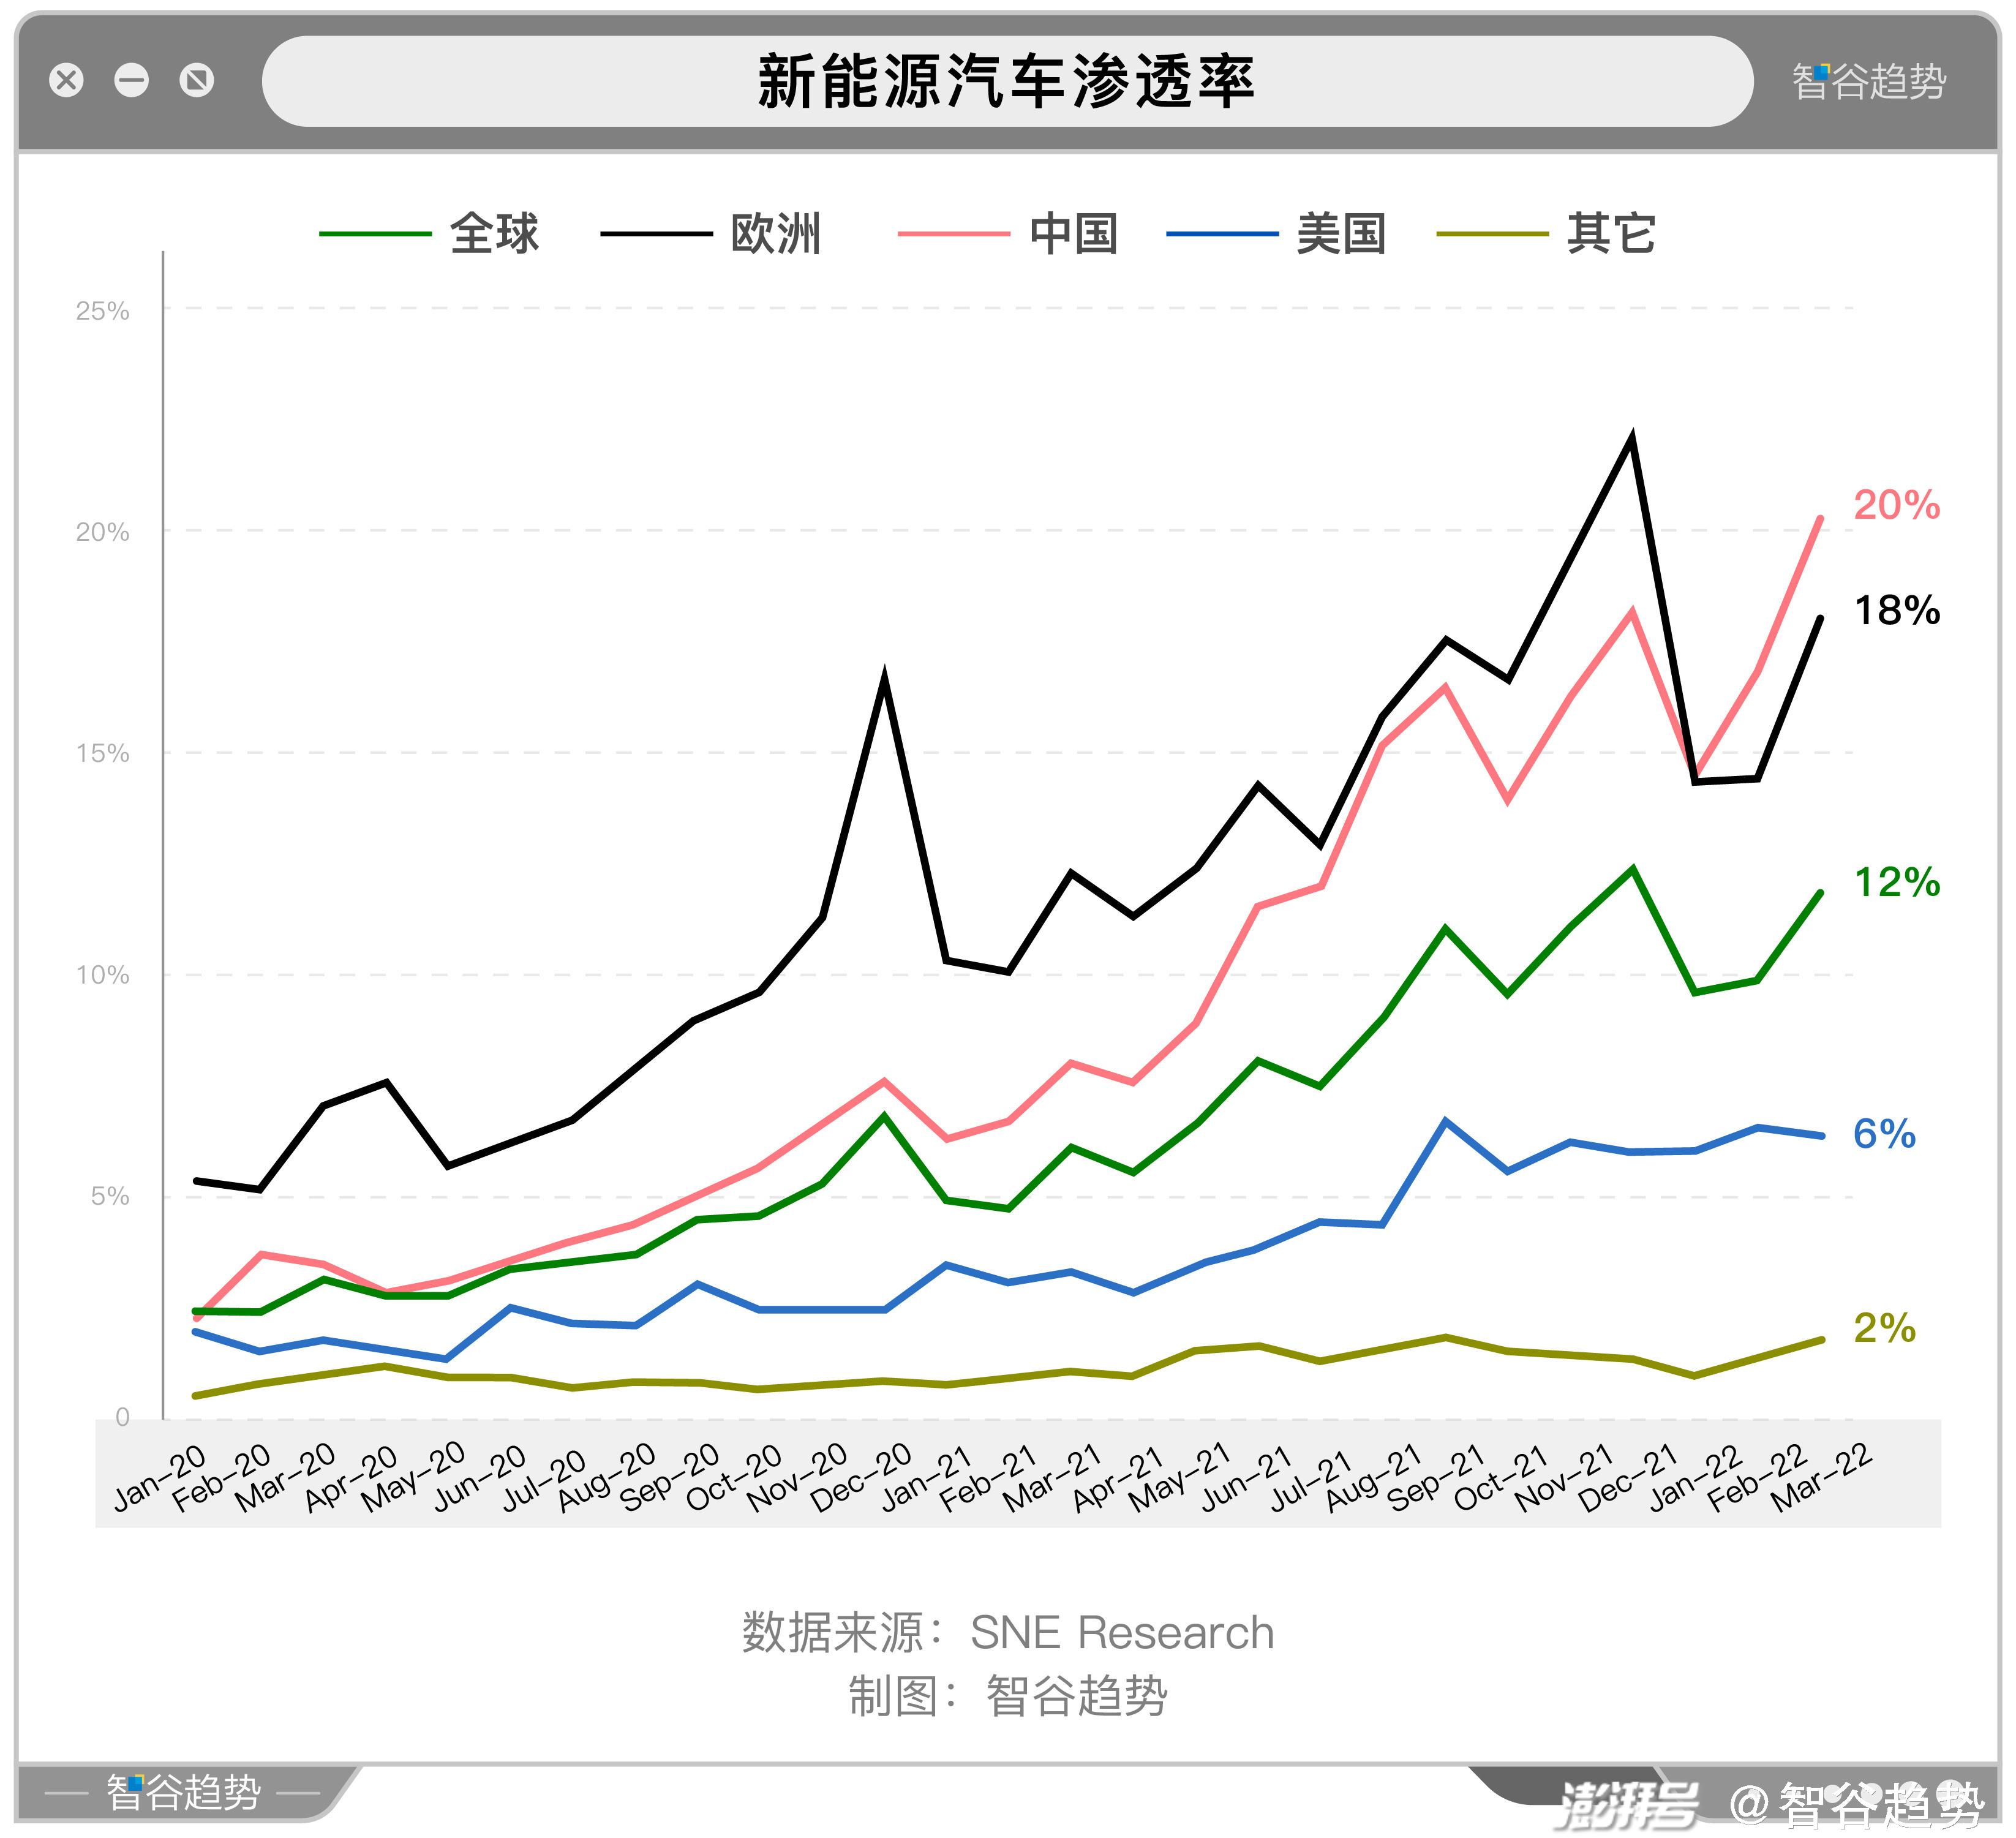
Task: Select the Dec-20 x-axis label
Action: click(861, 1478)
